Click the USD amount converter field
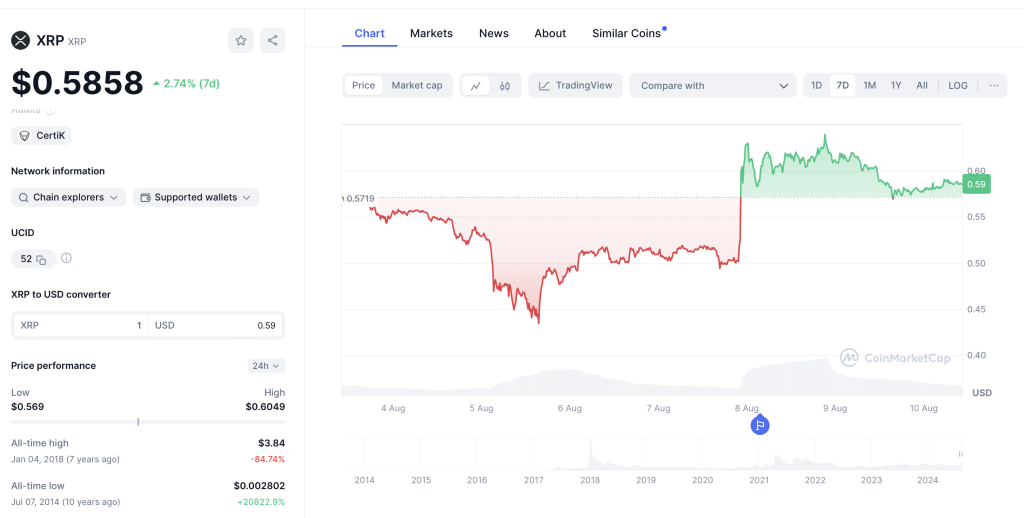 (216, 325)
